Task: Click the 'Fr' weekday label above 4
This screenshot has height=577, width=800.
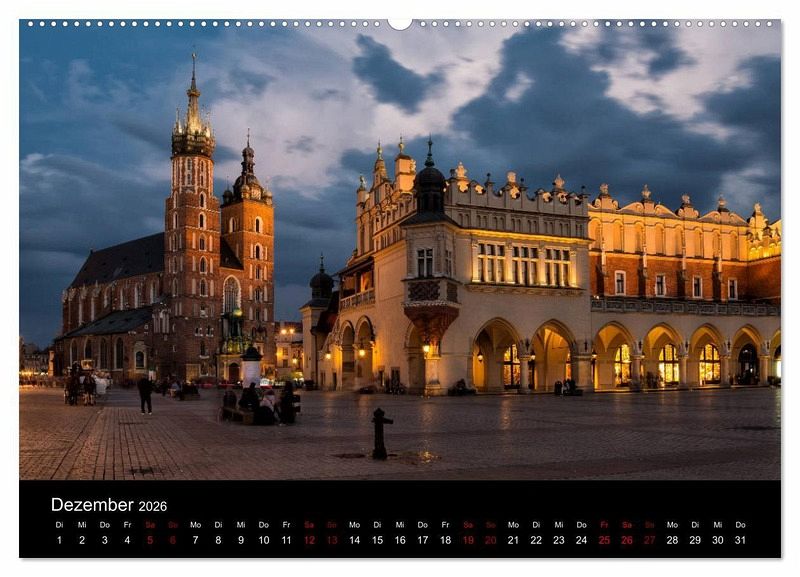Action: click(127, 524)
